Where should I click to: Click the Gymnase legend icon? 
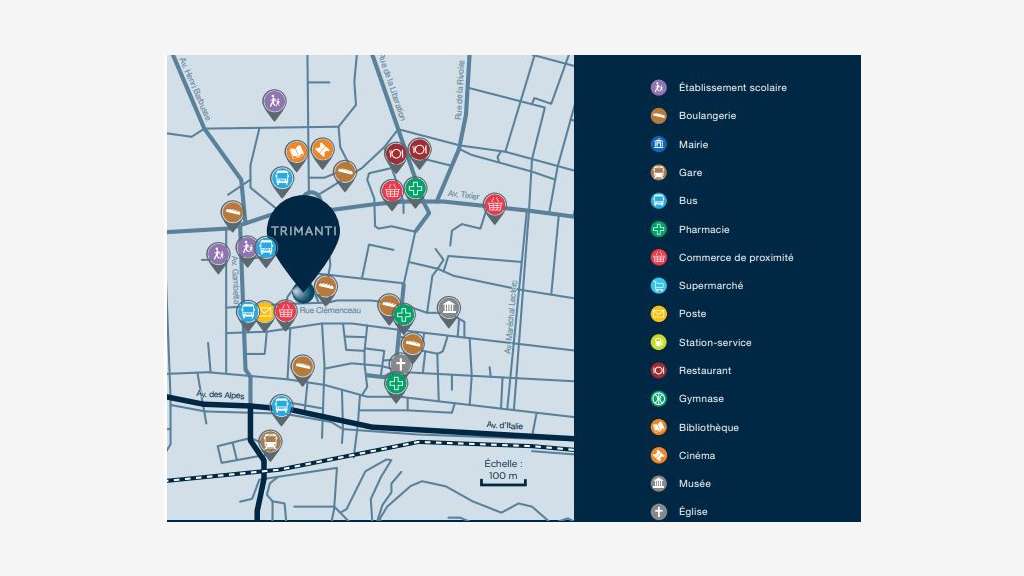[659, 398]
